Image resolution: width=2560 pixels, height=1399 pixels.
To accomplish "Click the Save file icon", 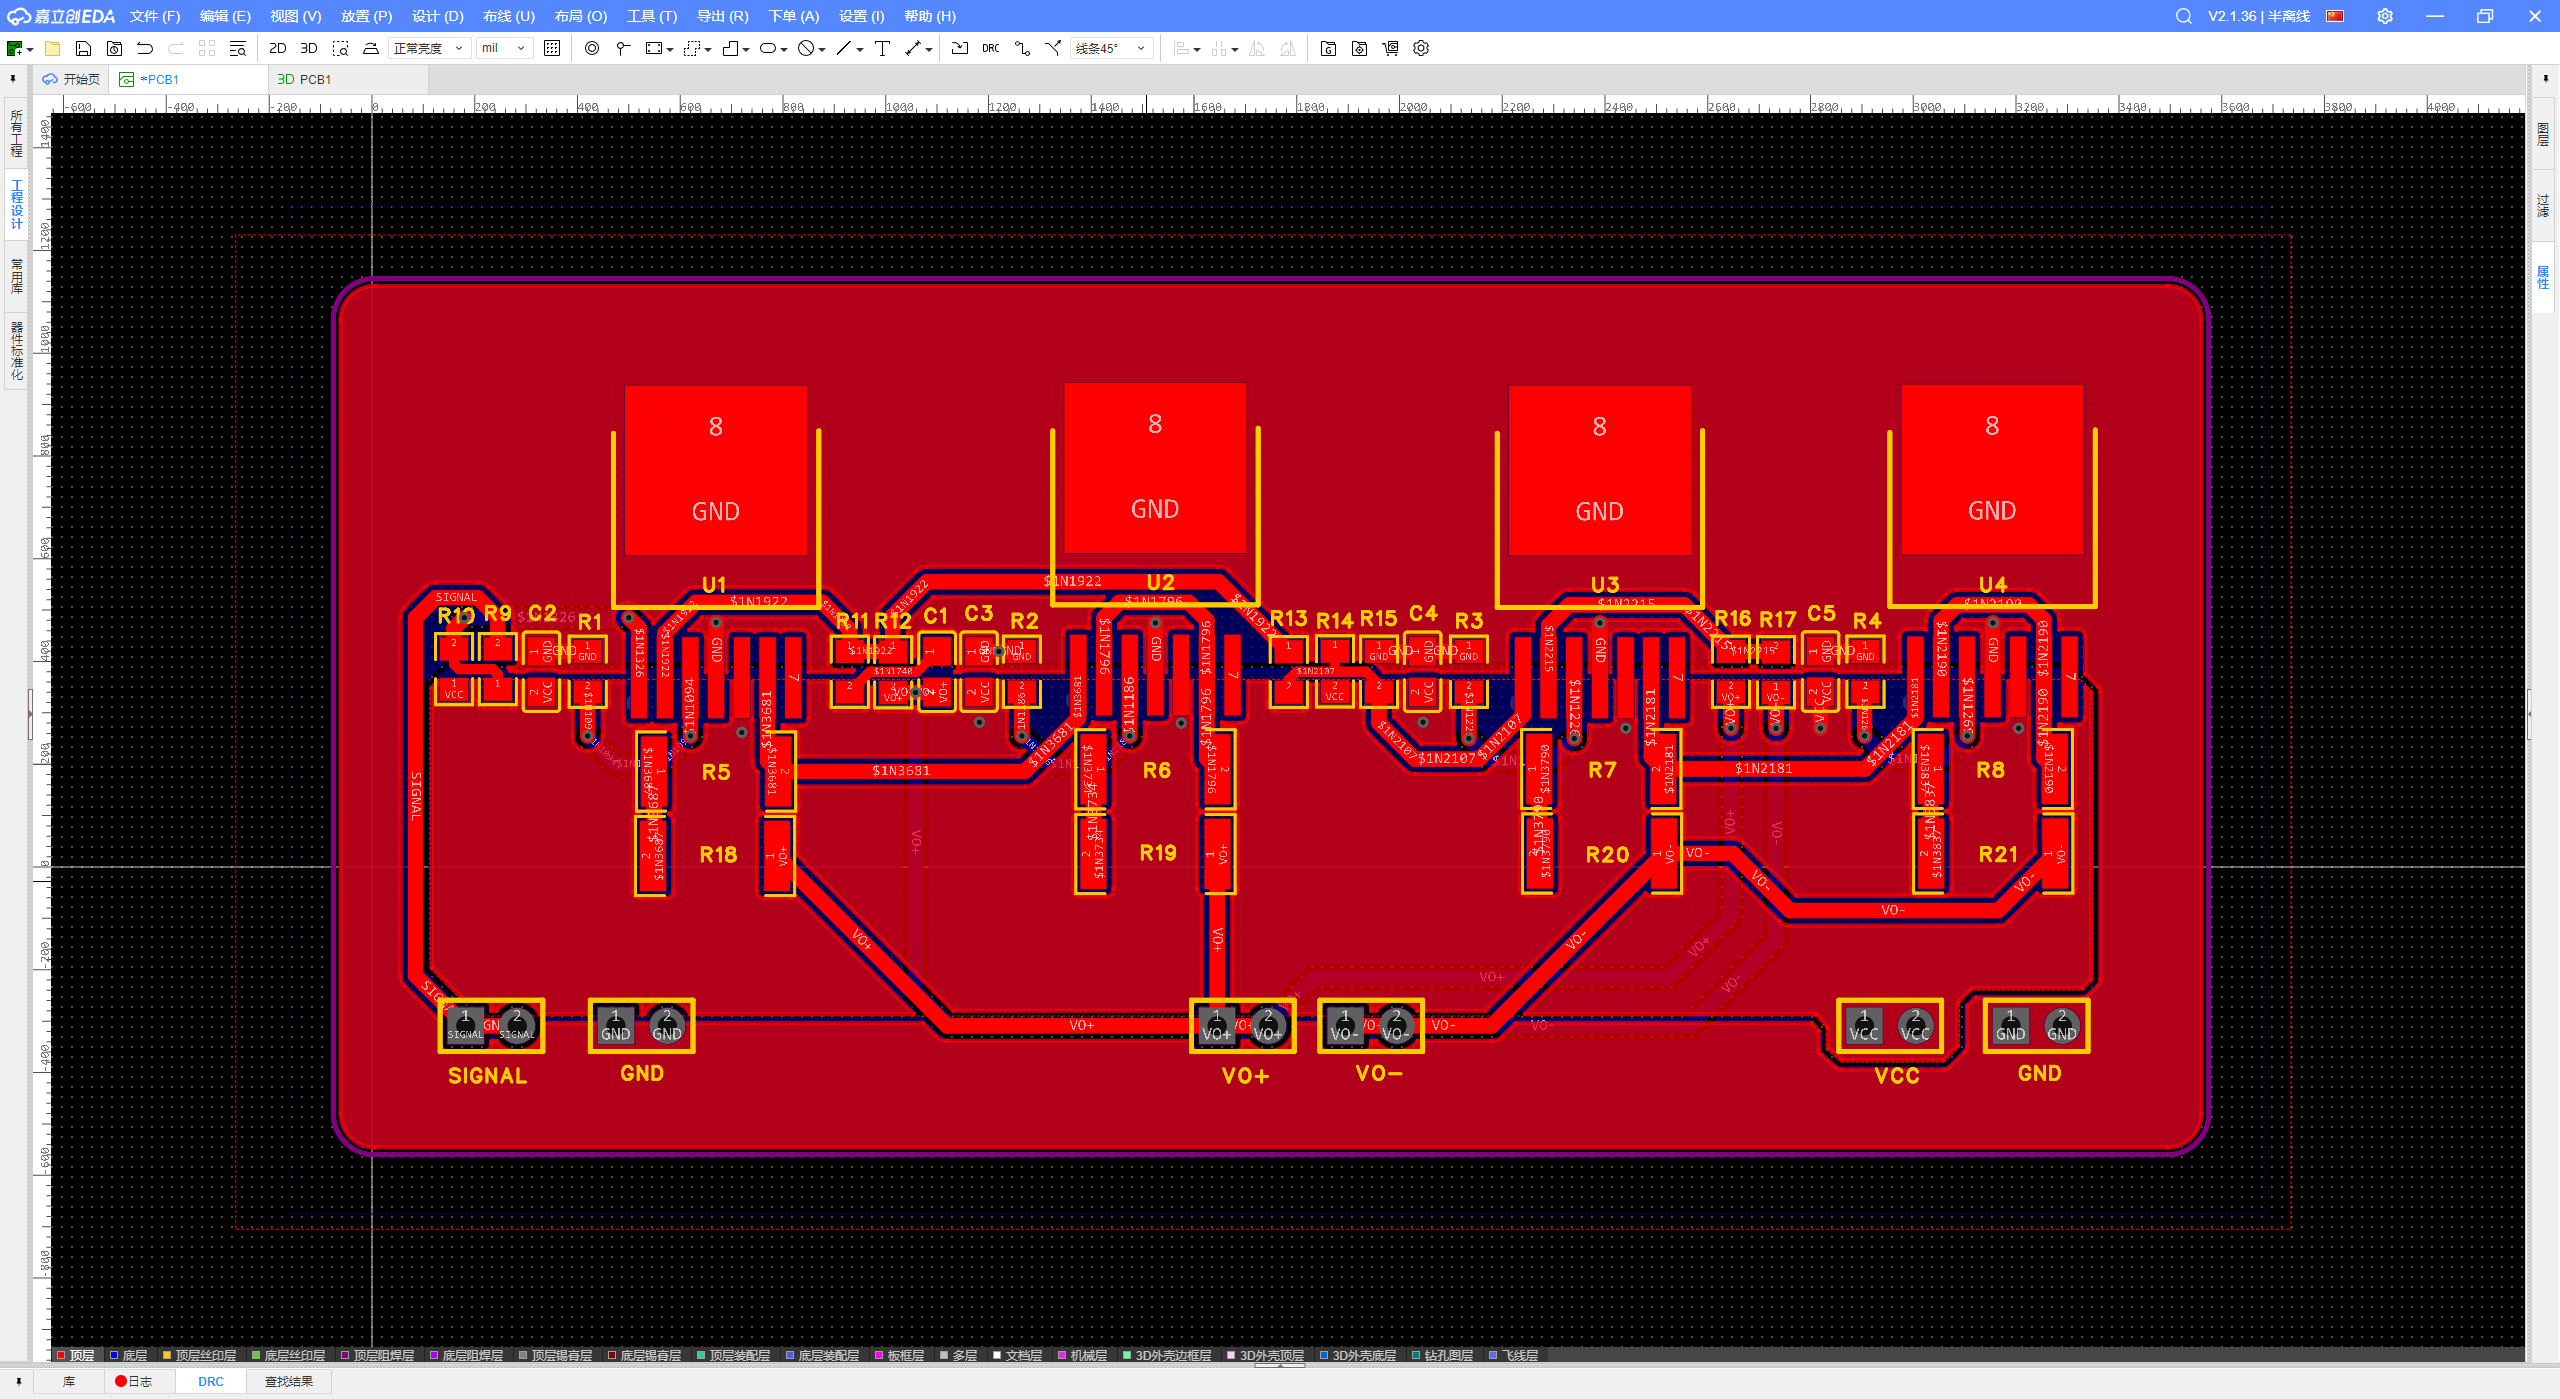I will click(x=83, y=48).
